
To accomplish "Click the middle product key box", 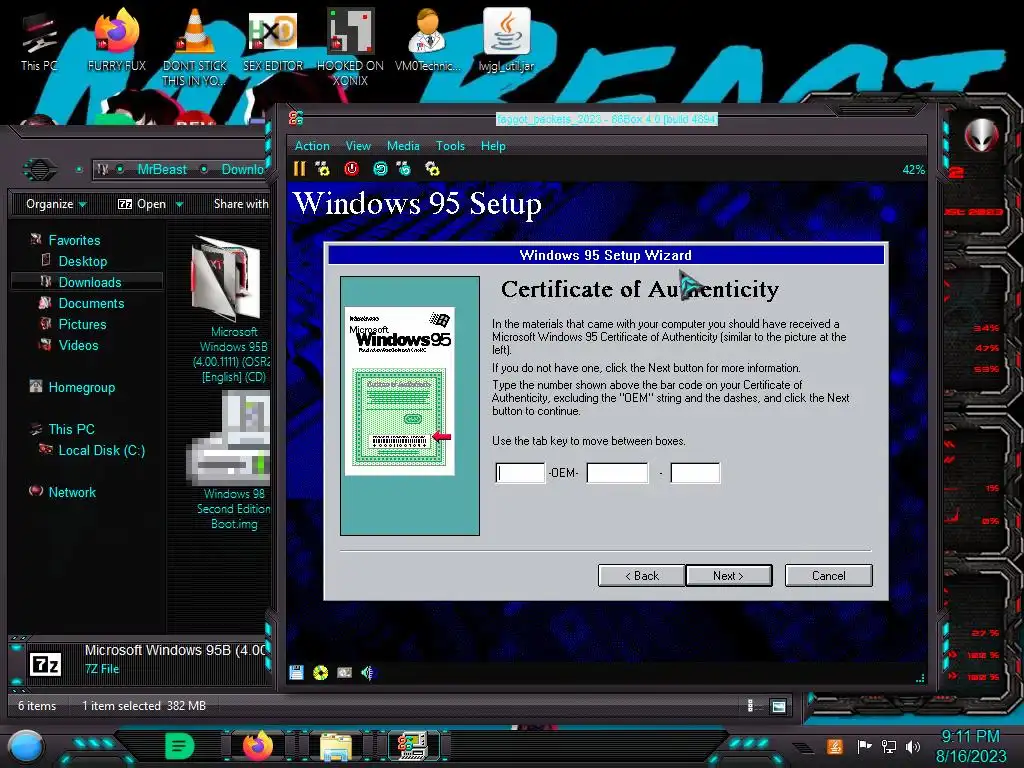I will pyautogui.click(x=617, y=472).
